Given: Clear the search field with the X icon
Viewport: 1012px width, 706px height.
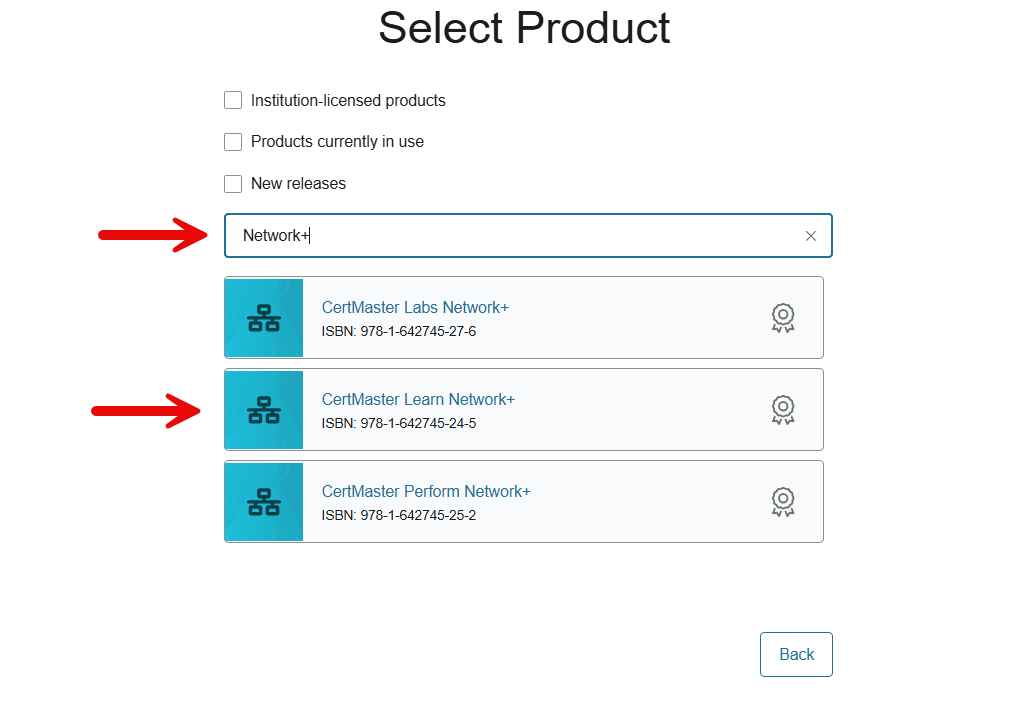Looking at the screenshot, I should (x=811, y=236).
